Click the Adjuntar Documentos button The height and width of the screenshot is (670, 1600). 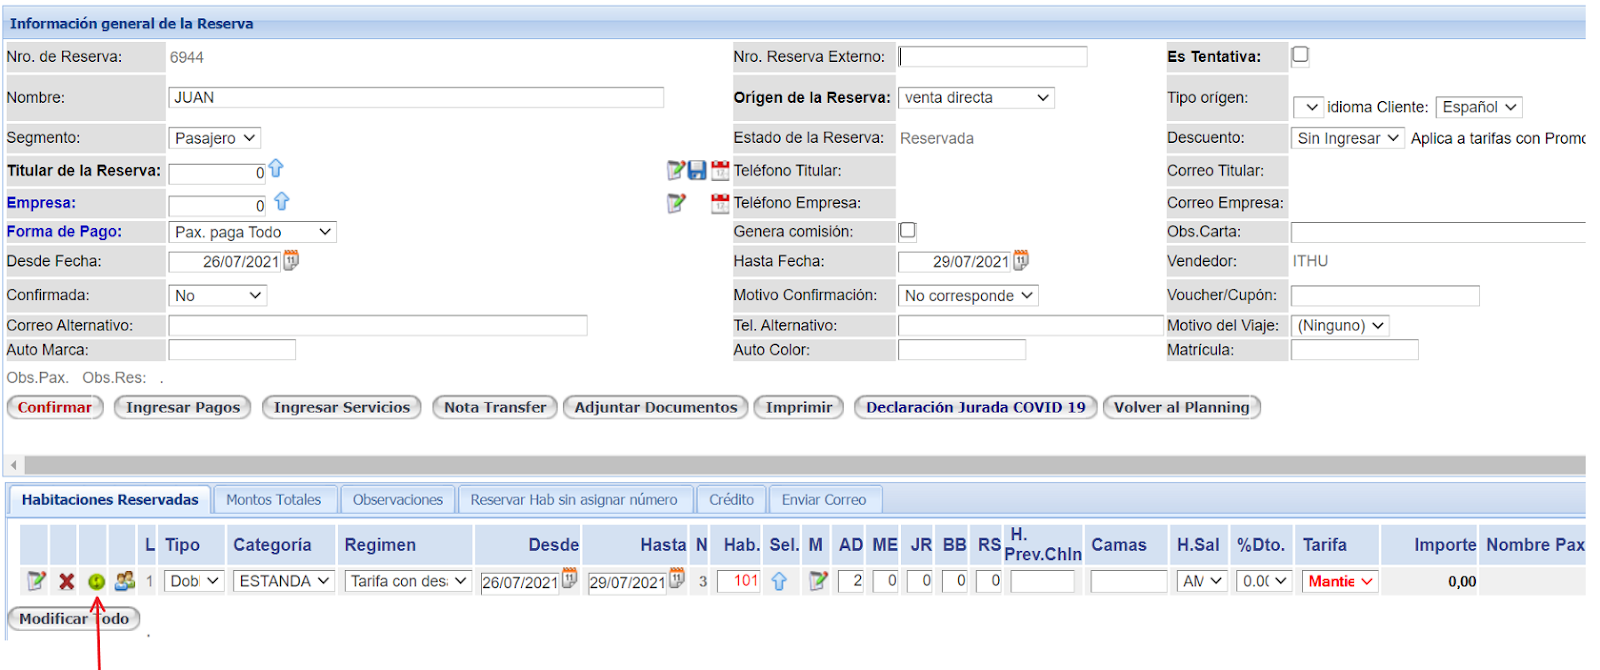click(656, 407)
